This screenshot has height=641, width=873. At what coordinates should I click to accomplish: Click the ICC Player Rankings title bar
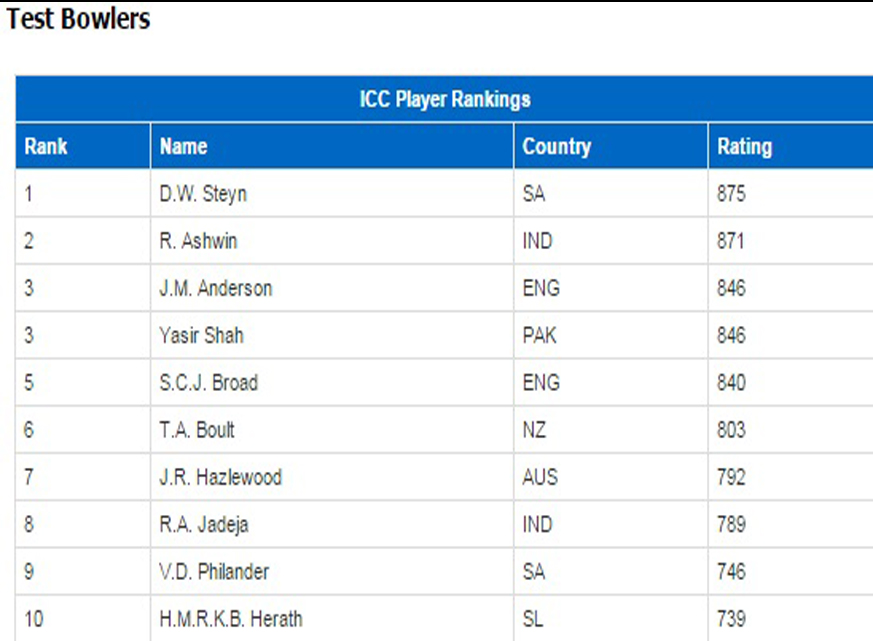(444, 99)
